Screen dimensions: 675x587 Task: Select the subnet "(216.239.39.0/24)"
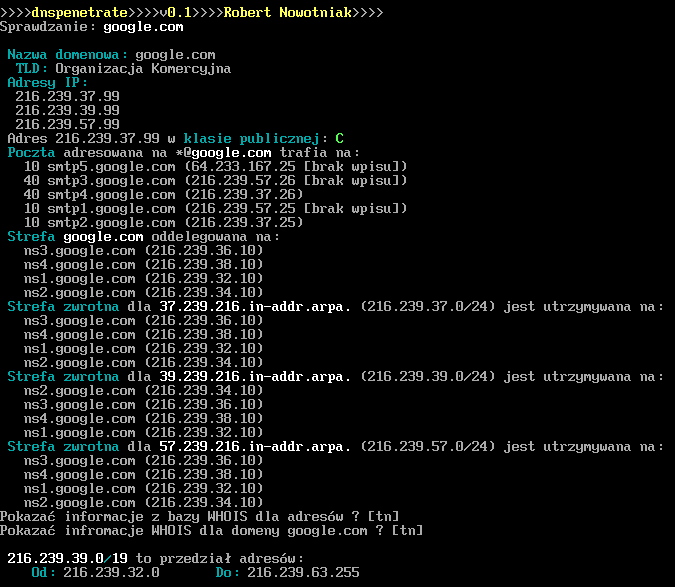(x=427, y=377)
